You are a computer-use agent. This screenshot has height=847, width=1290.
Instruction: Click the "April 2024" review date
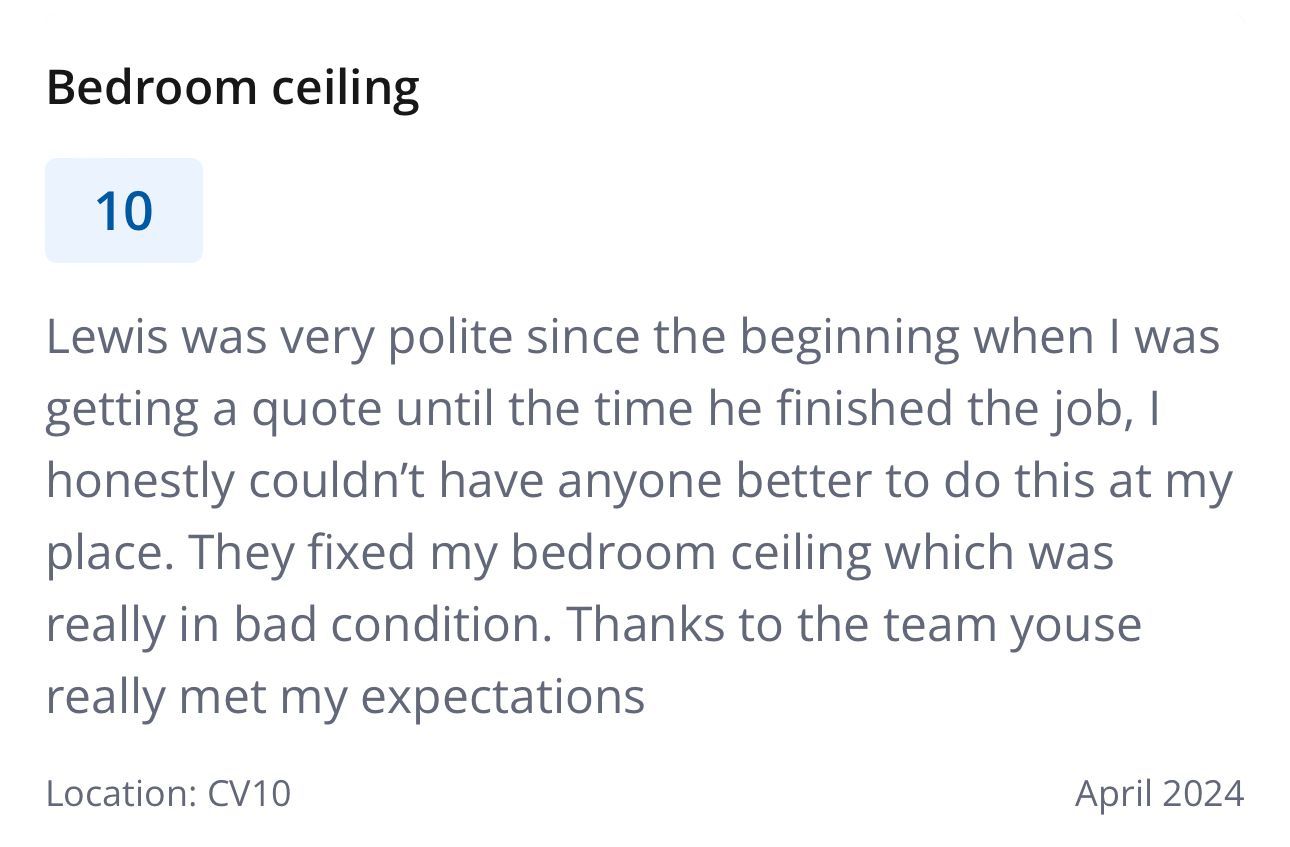pyautogui.click(x=1159, y=793)
